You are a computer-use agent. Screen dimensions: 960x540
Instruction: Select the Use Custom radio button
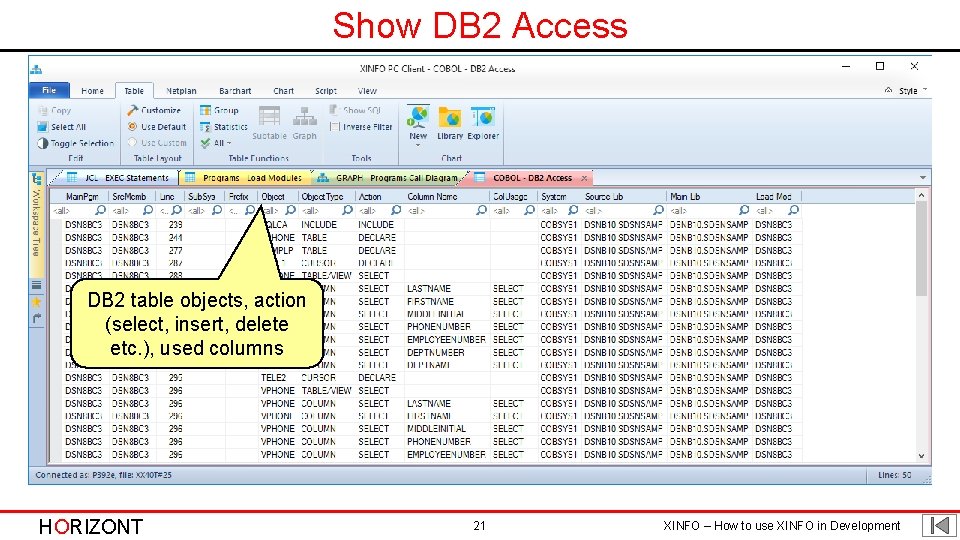pos(132,143)
